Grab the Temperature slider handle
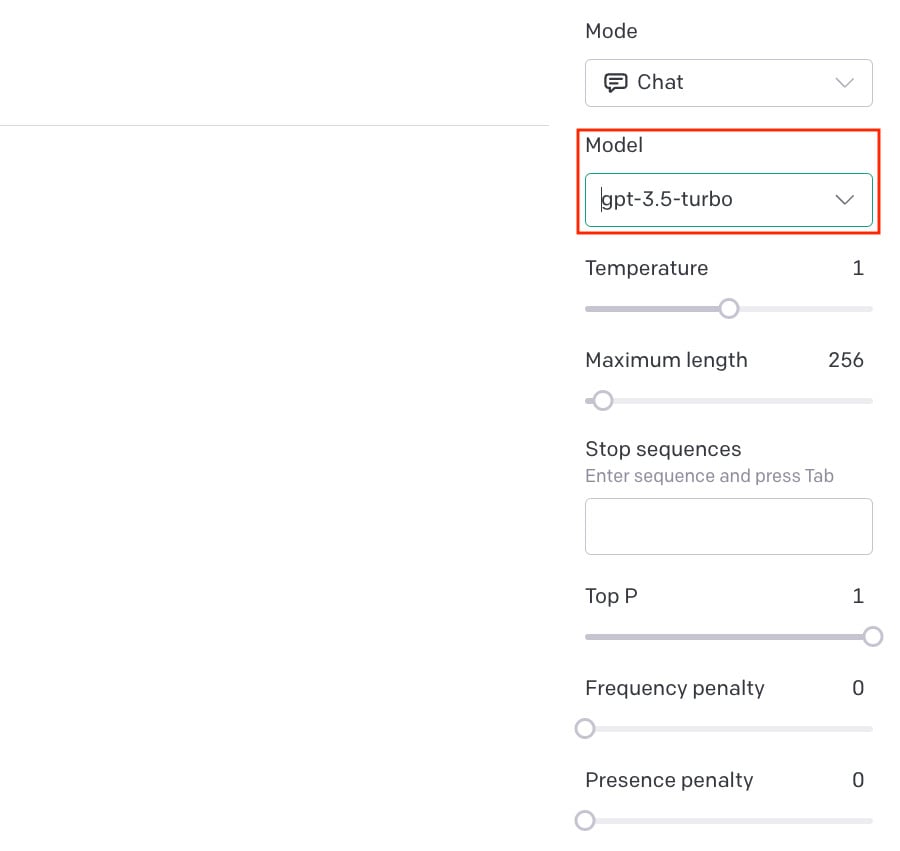 pos(729,309)
